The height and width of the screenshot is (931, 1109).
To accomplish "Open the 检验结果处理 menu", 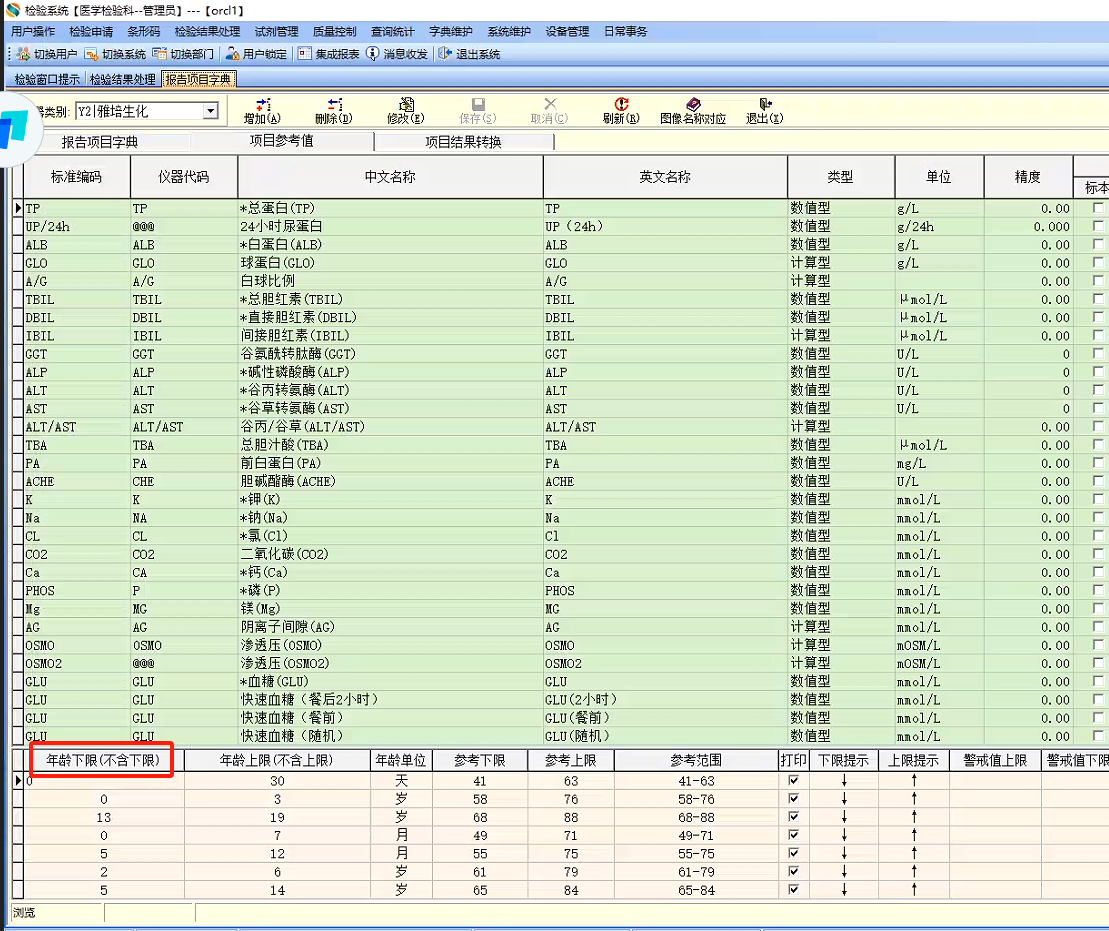I will [207, 31].
